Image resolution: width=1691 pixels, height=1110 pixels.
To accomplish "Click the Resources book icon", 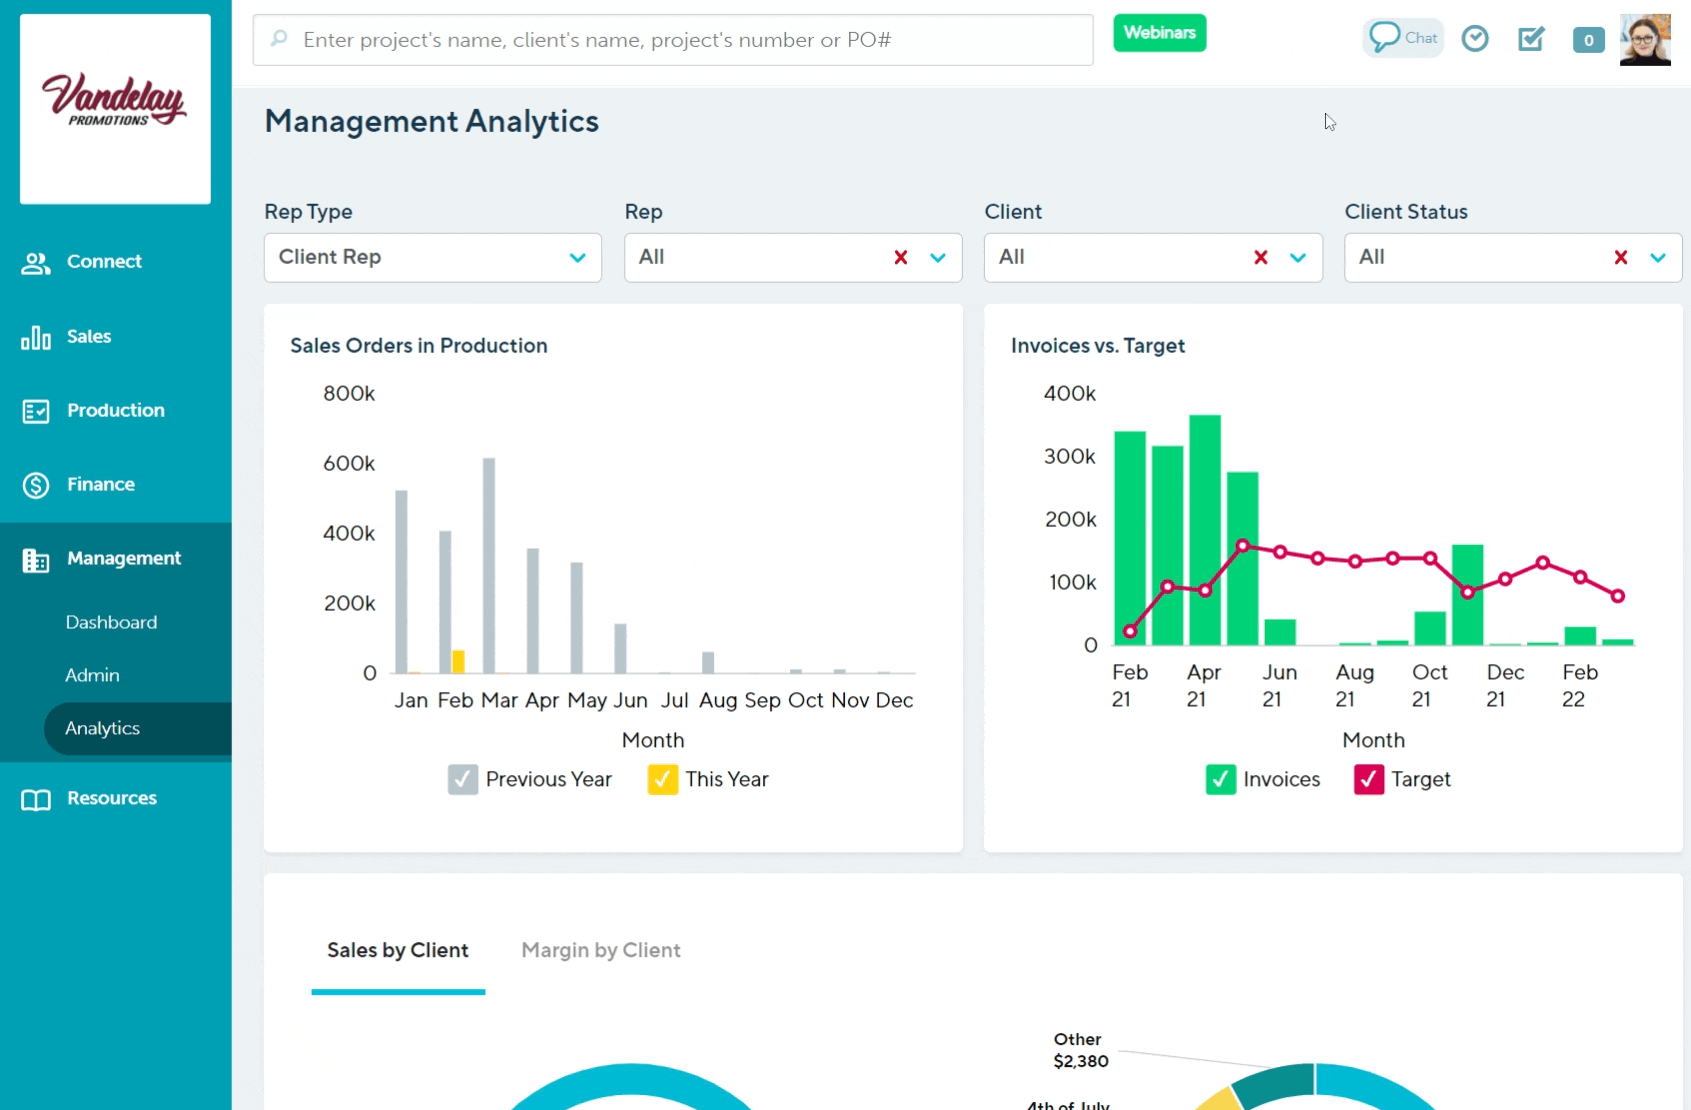I will (36, 800).
